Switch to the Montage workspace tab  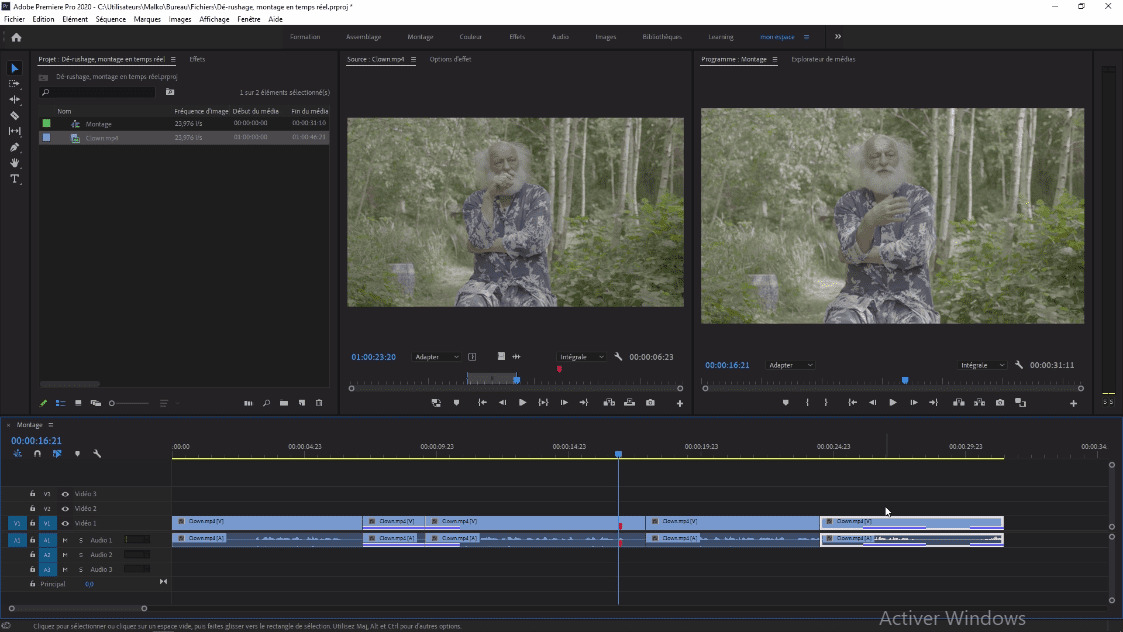pos(420,36)
